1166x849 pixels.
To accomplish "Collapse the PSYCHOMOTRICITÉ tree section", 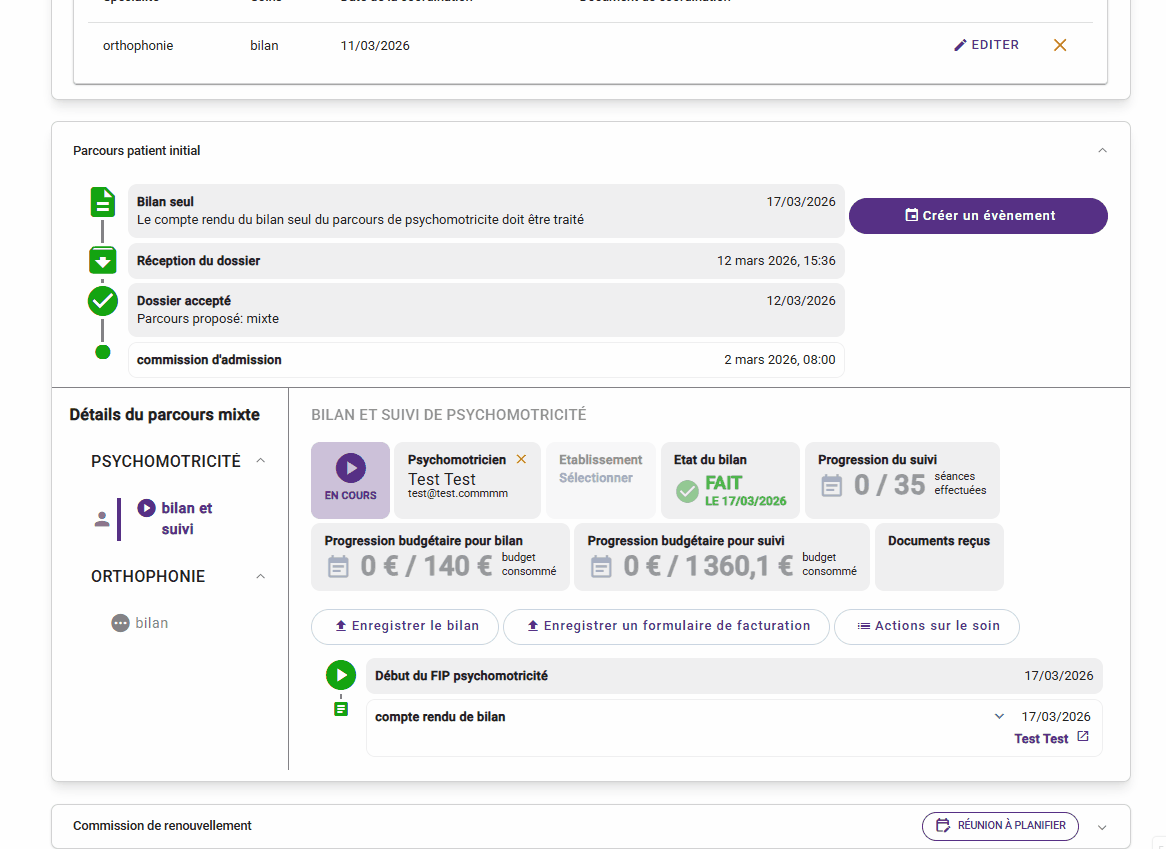I will tap(261, 461).
